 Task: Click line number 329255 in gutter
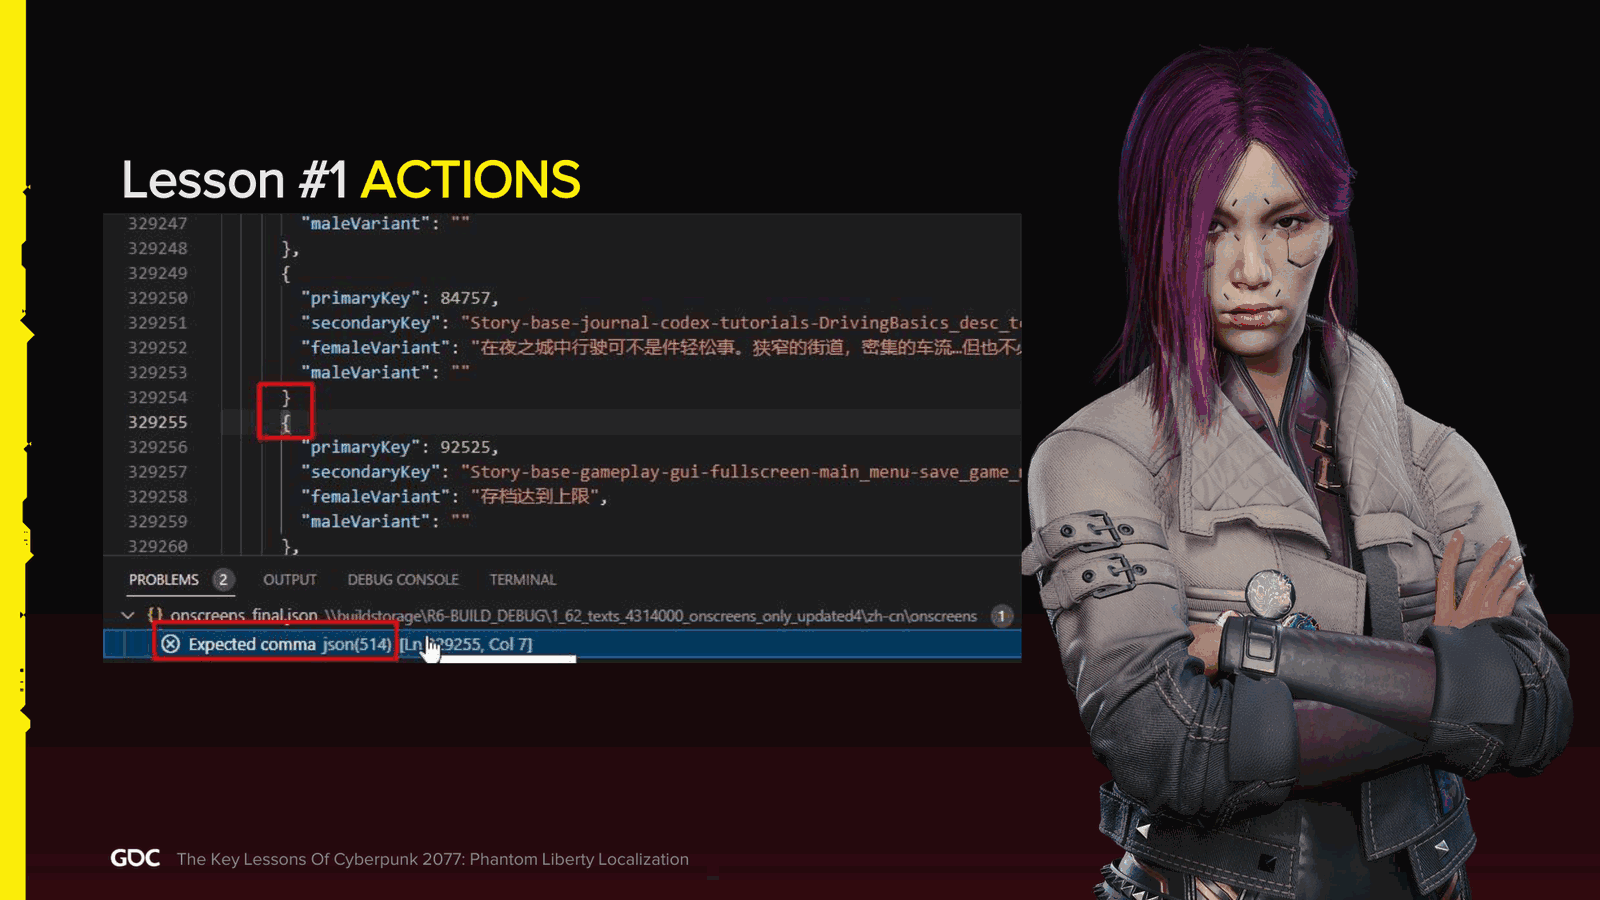pos(157,422)
